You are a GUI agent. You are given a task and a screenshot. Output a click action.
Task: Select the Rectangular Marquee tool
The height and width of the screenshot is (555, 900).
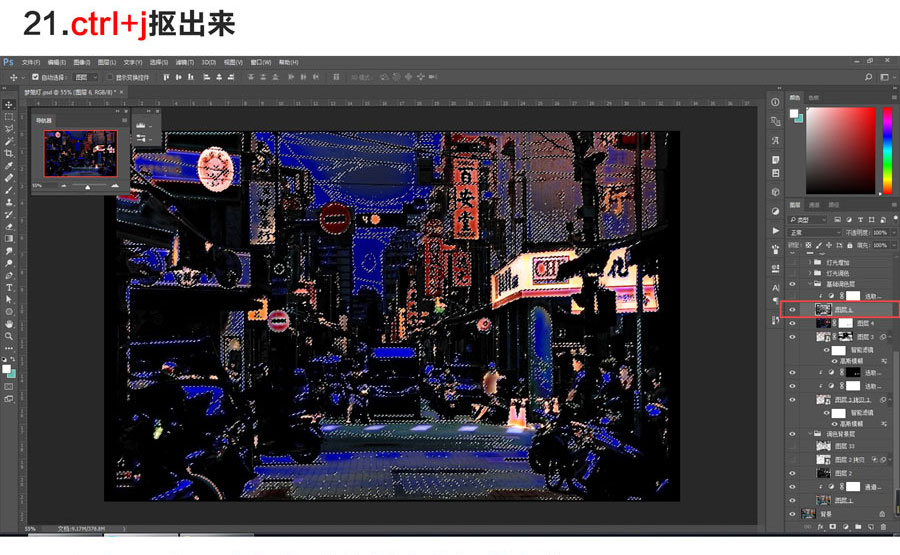click(9, 117)
